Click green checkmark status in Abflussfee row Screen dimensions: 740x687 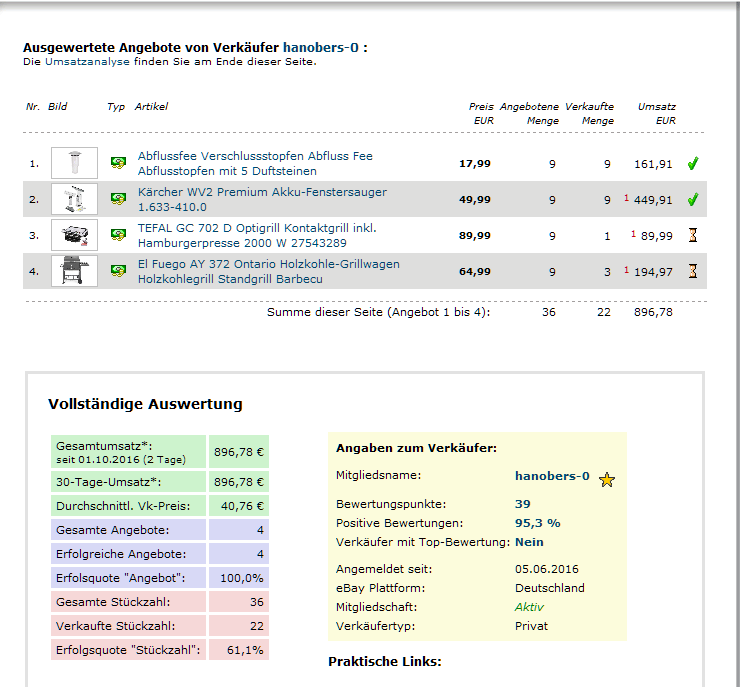(693, 163)
